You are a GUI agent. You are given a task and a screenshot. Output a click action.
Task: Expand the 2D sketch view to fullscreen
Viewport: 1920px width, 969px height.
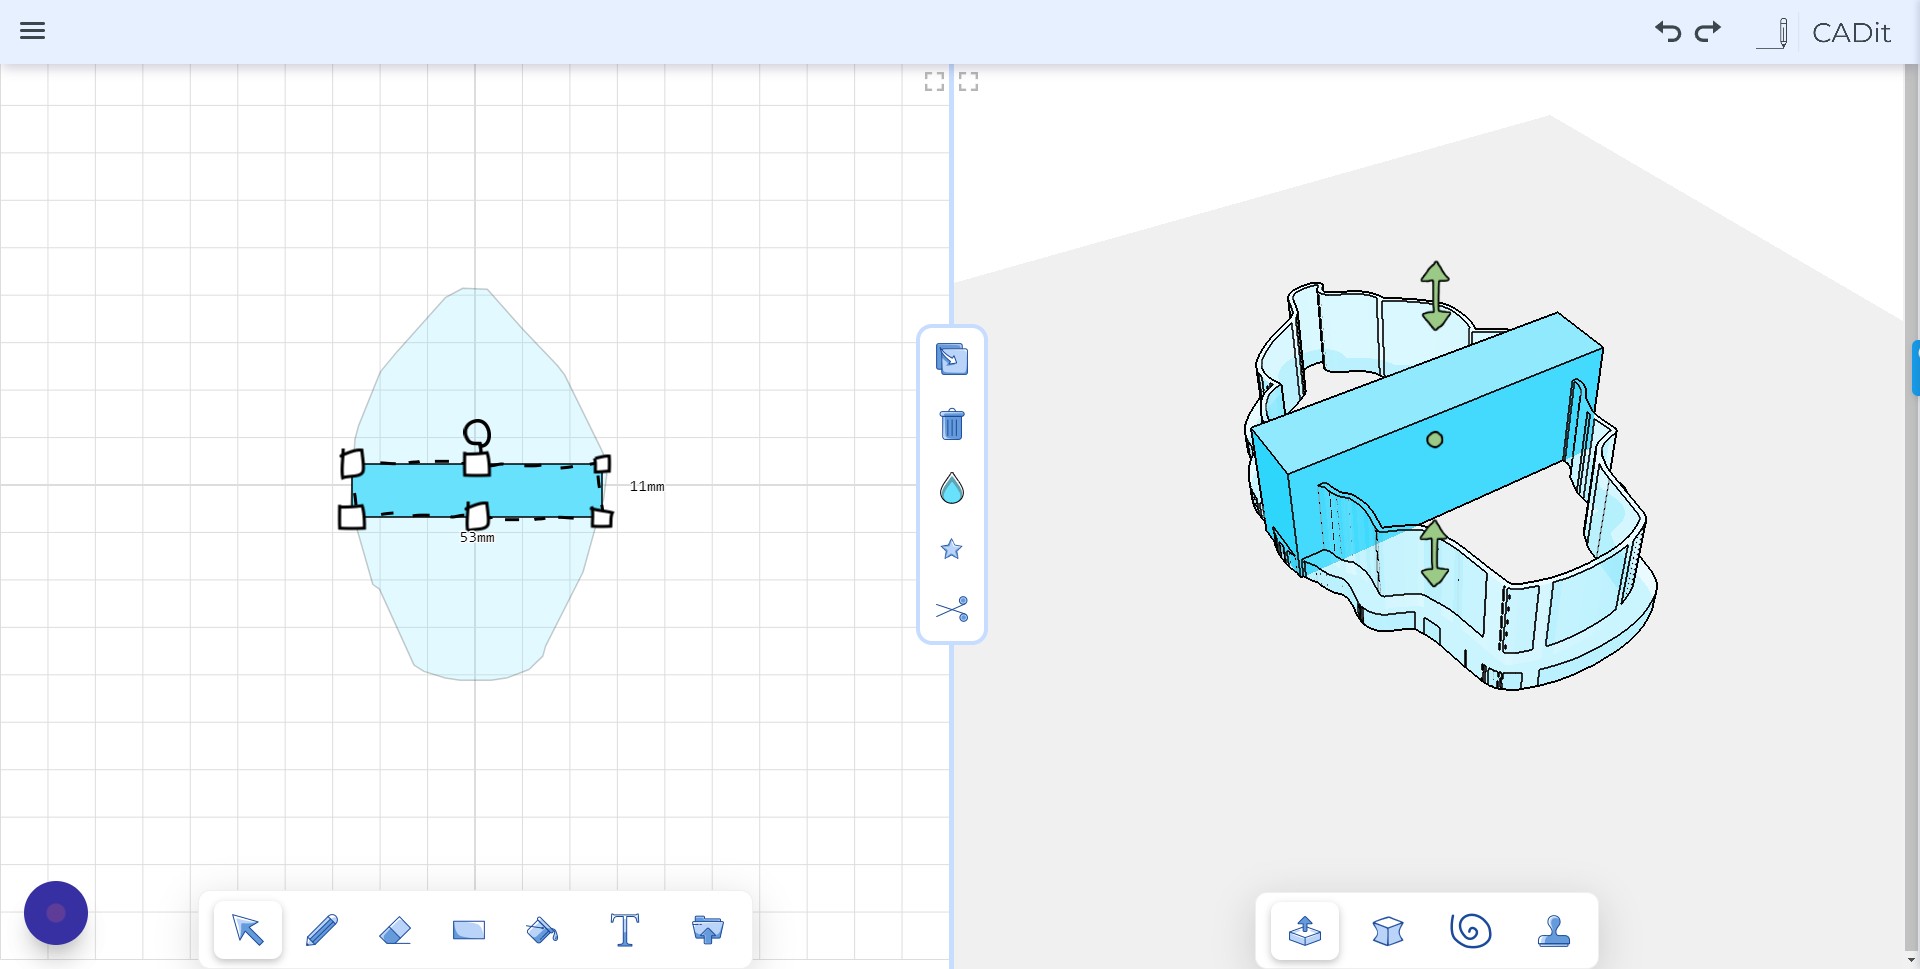coord(934,82)
